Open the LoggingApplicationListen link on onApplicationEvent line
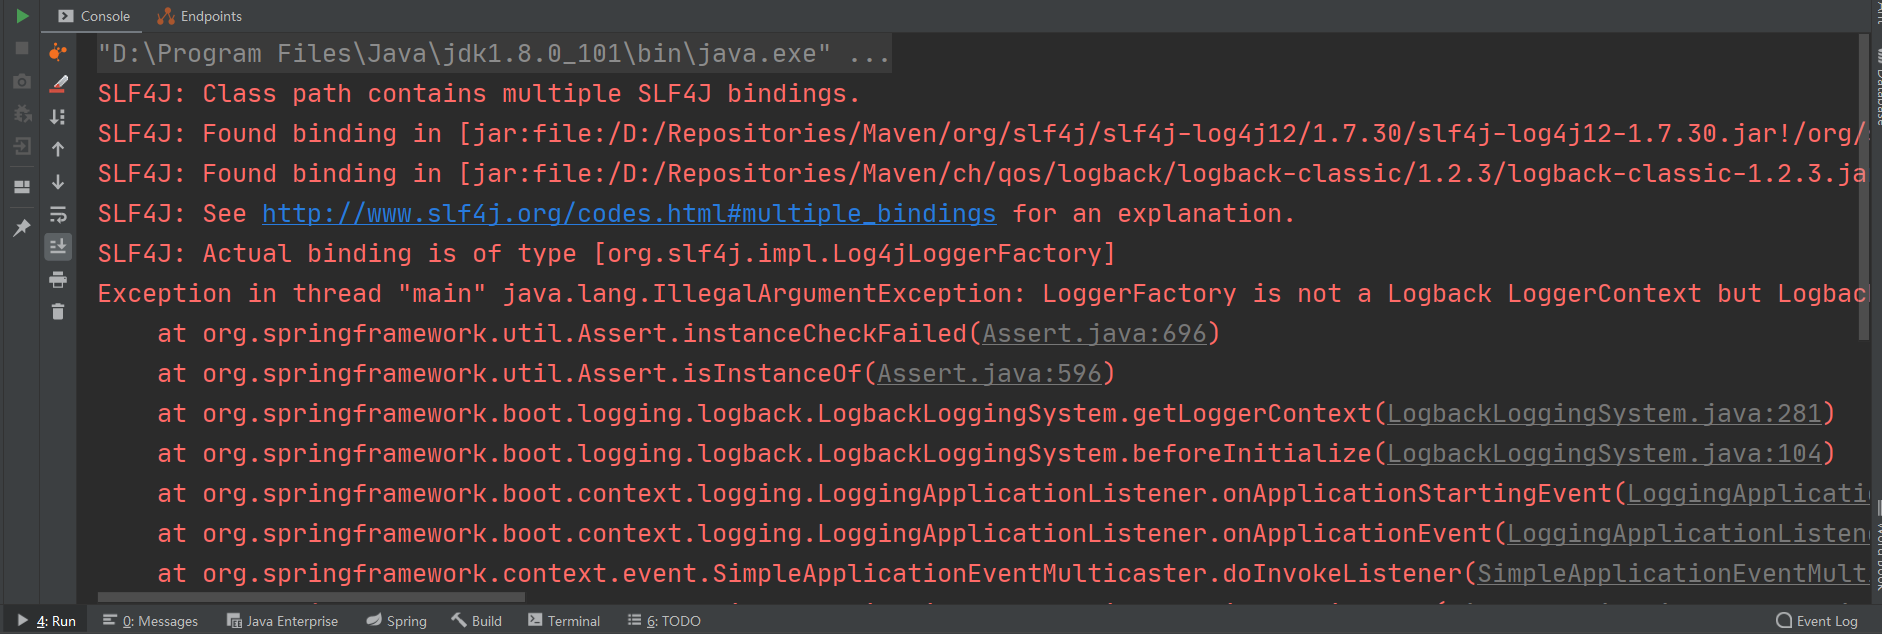The width and height of the screenshot is (1882, 634). coord(1687,534)
